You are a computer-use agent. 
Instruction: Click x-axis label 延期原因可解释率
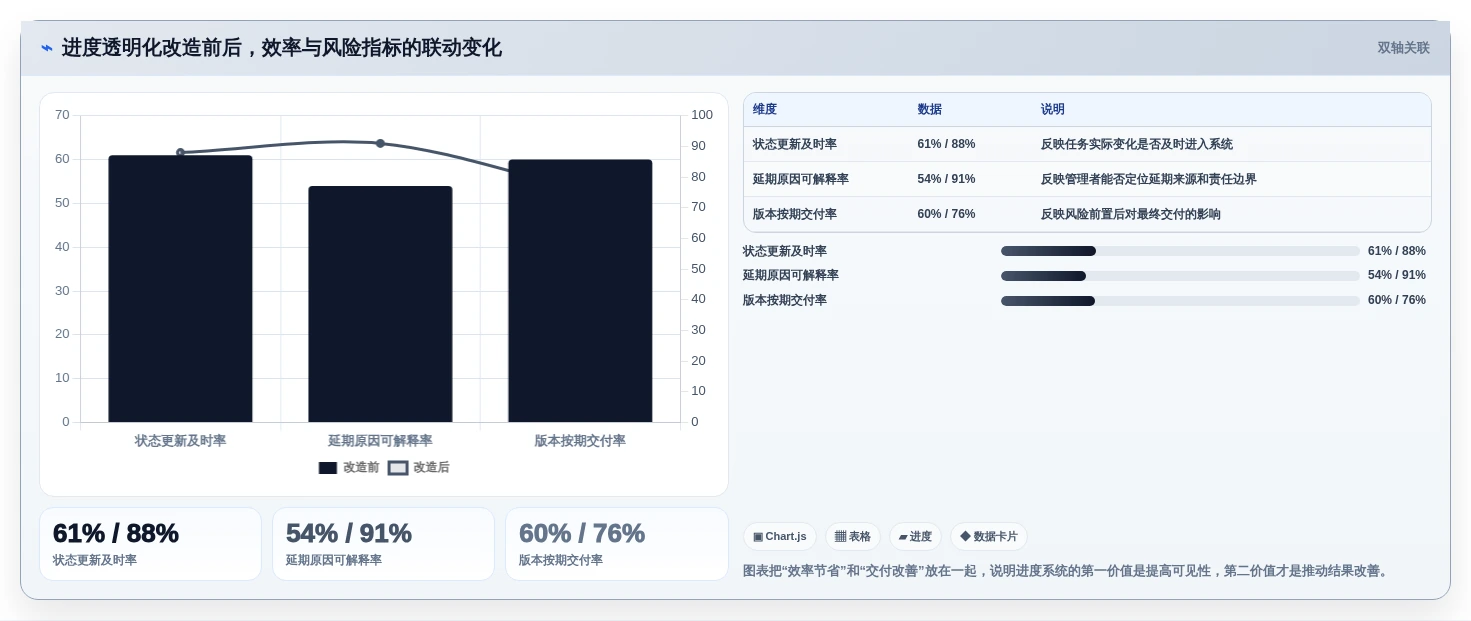point(380,440)
